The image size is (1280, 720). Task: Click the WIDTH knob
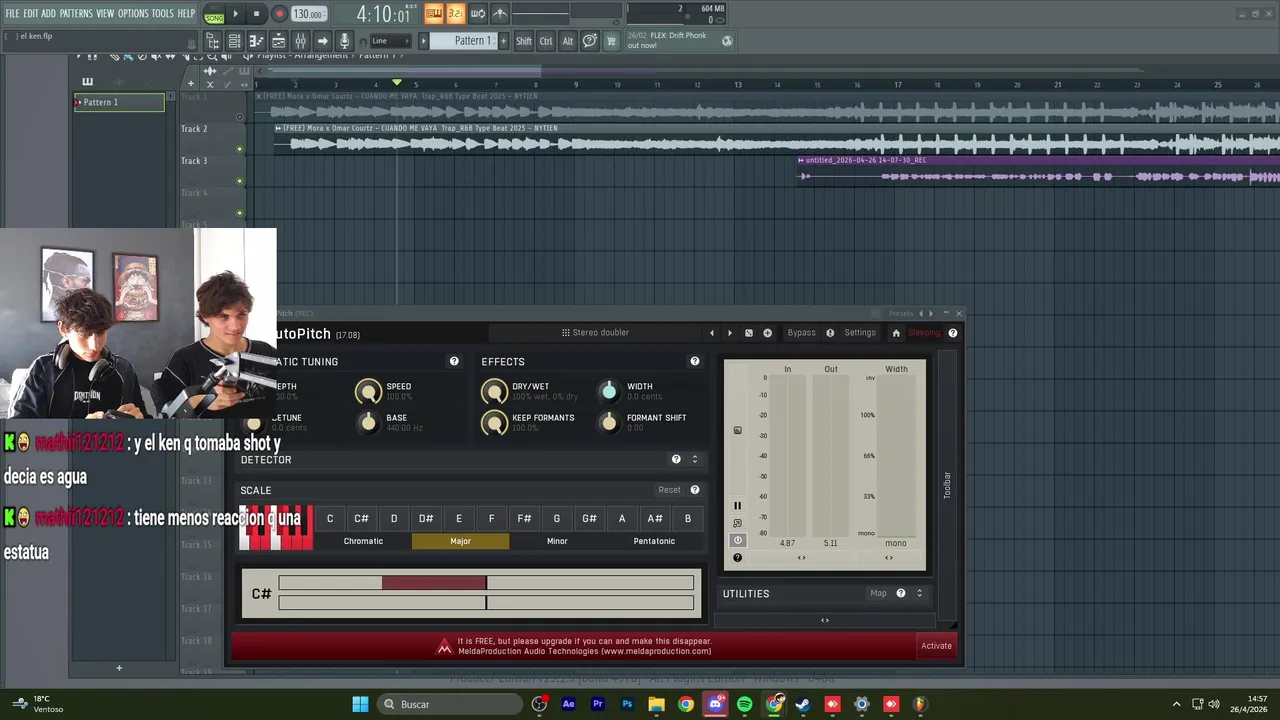[x=609, y=391]
